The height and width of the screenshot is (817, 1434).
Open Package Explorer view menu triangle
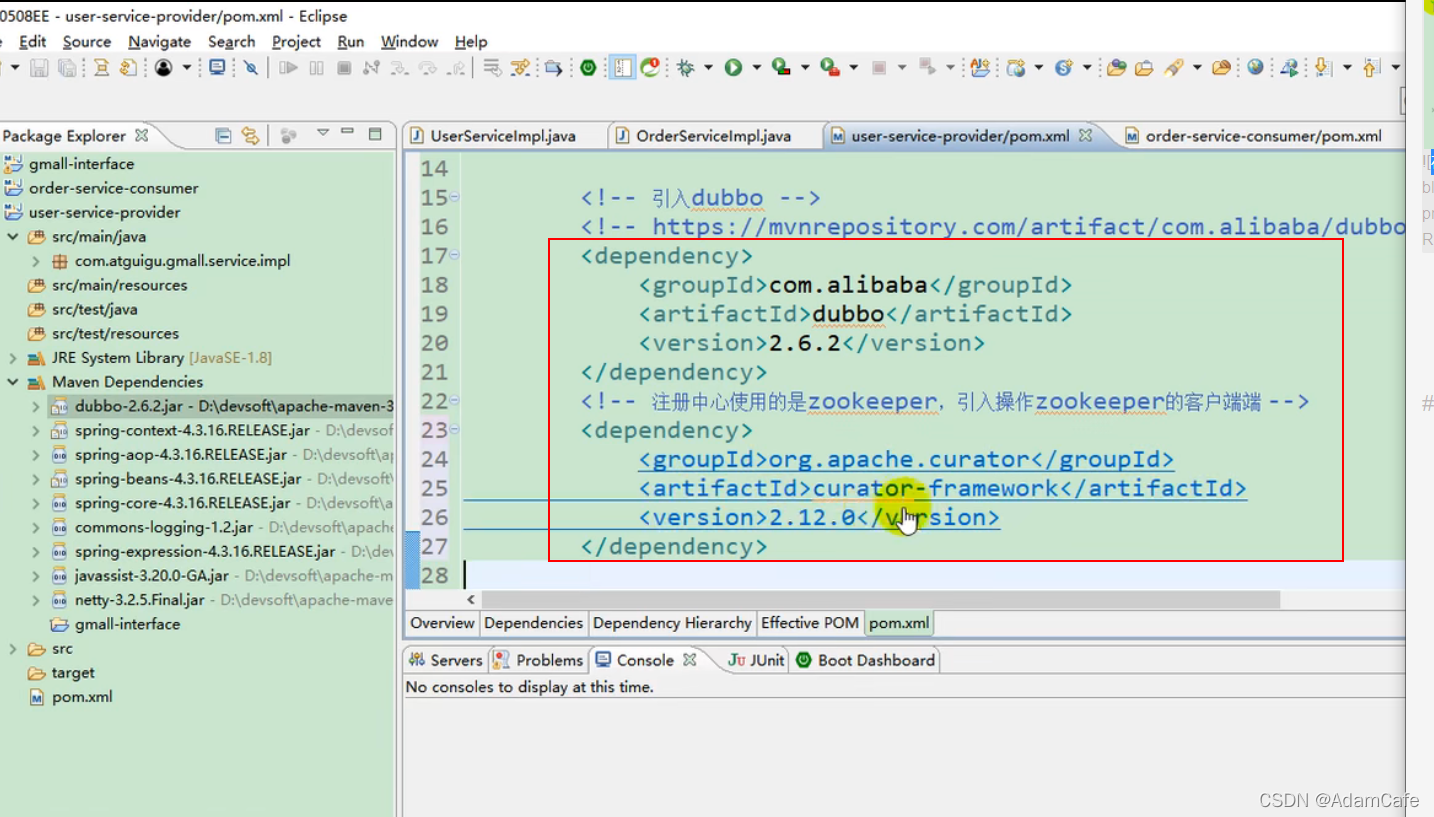(x=322, y=132)
